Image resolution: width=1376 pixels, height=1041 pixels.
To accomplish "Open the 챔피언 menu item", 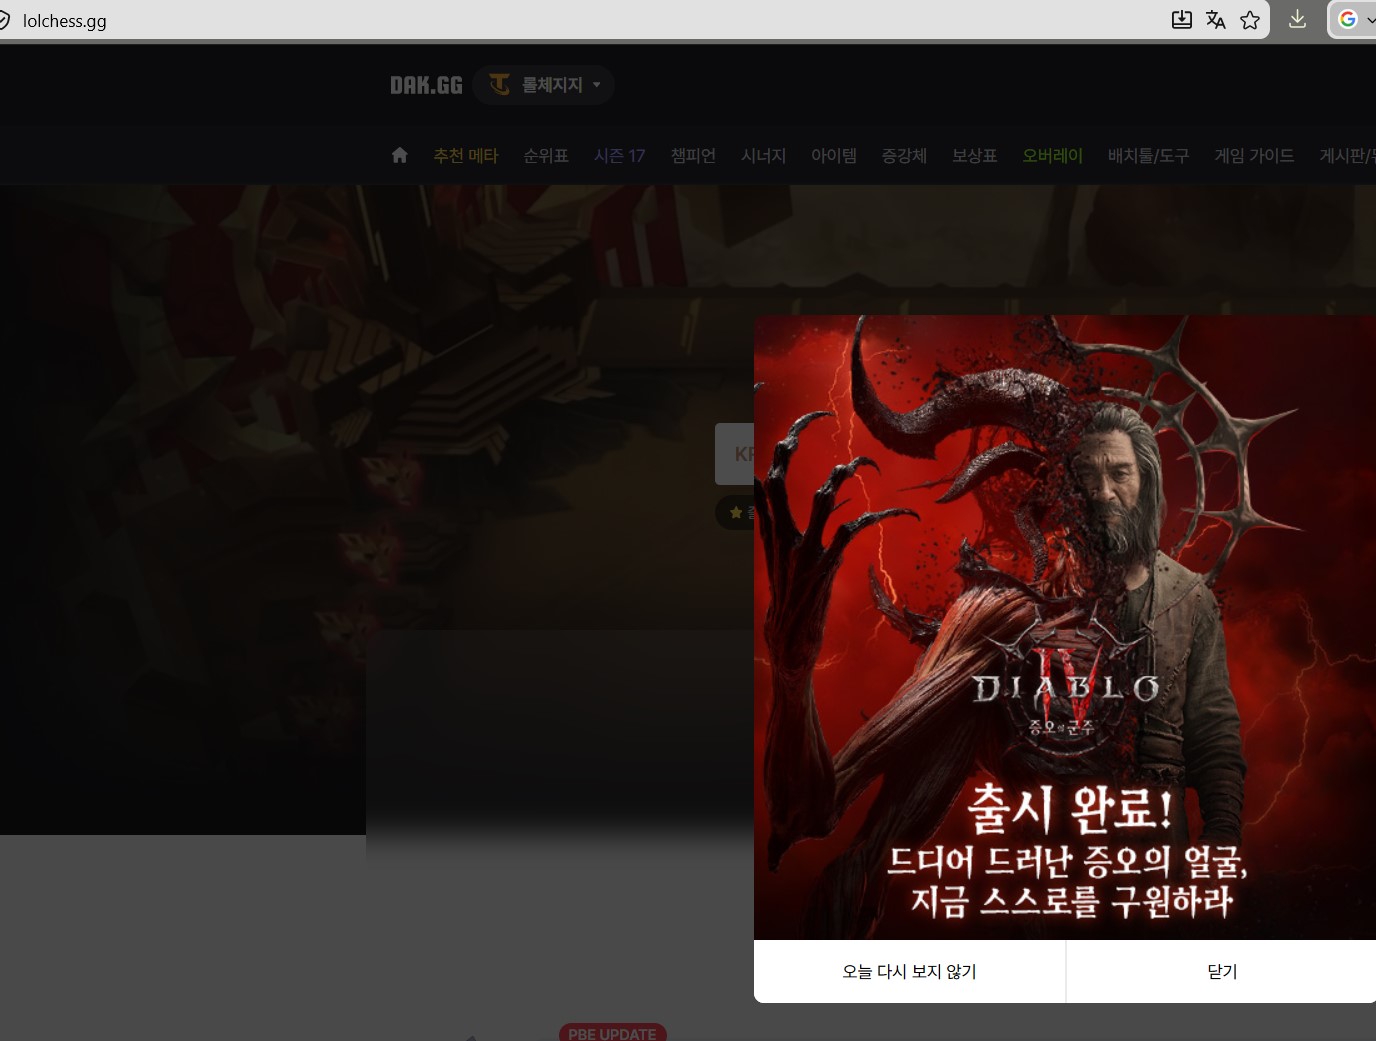I will tap(693, 156).
